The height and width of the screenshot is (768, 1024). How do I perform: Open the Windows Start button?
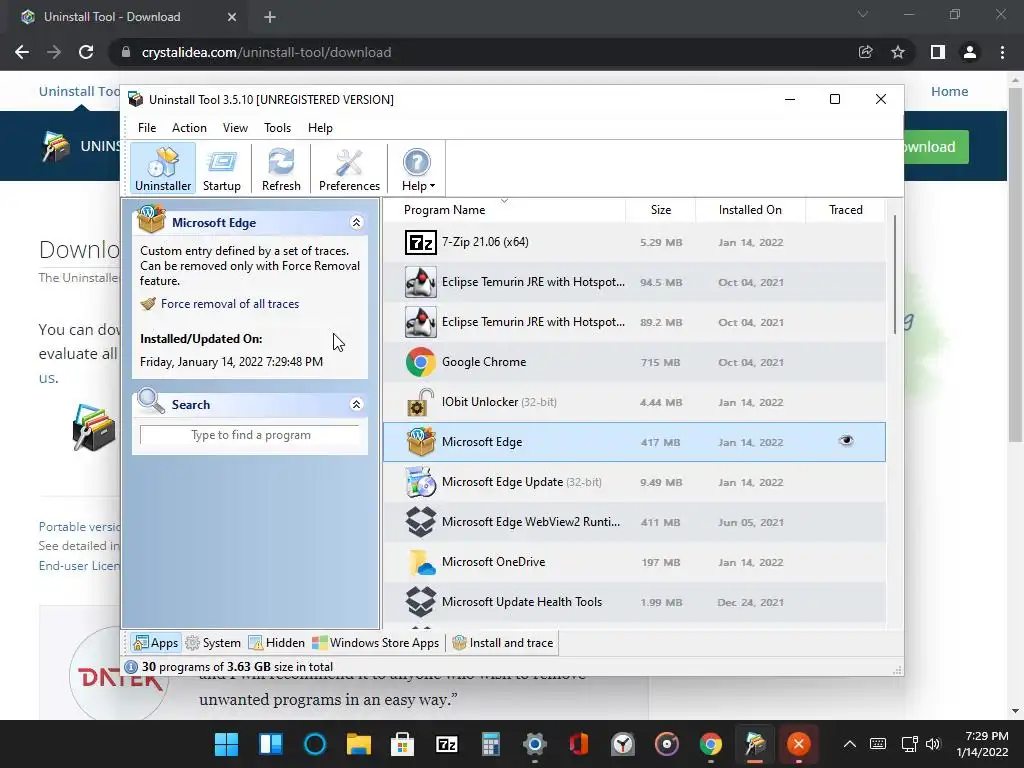[227, 744]
